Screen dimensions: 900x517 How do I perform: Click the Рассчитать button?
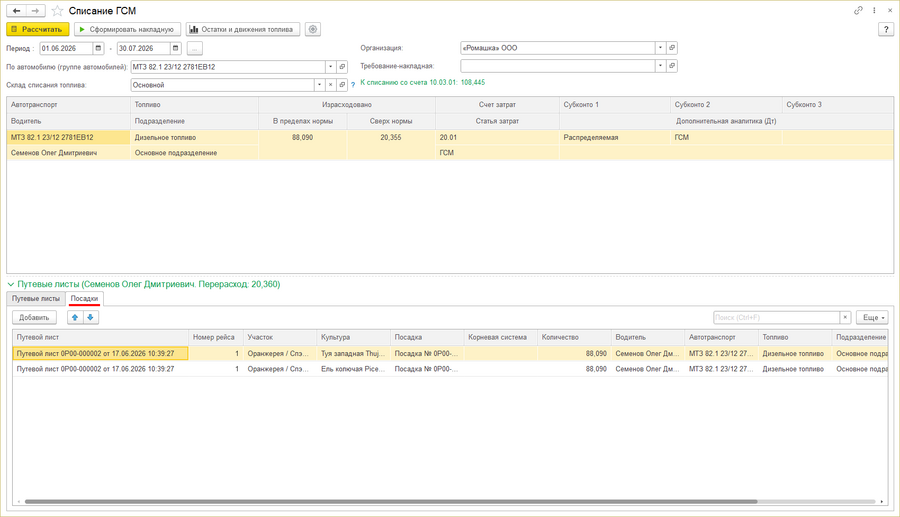click(x=38, y=29)
